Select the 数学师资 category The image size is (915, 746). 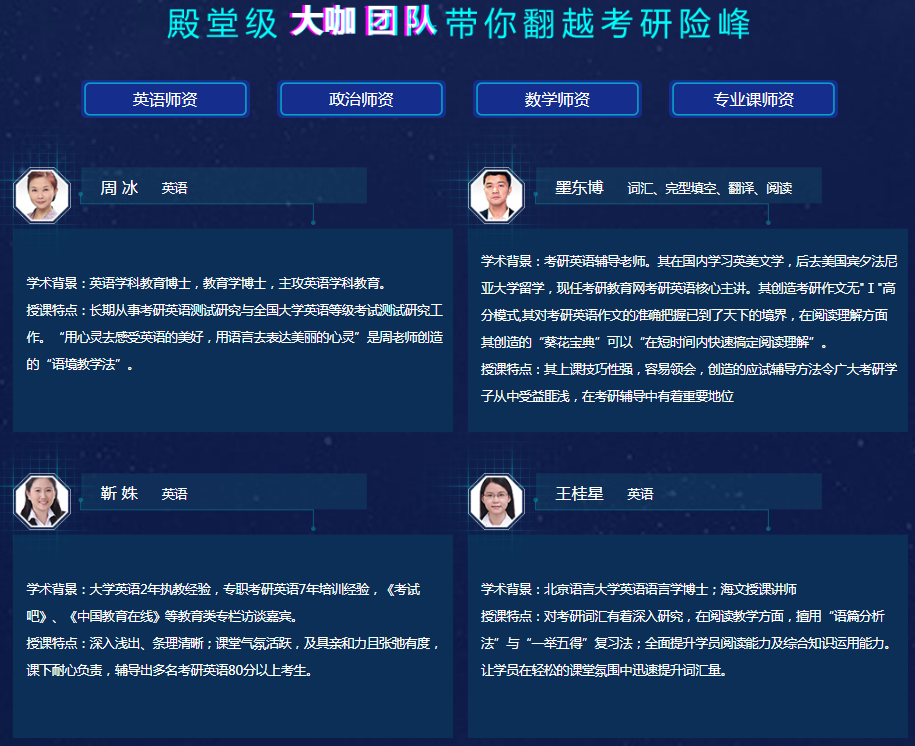click(x=557, y=99)
